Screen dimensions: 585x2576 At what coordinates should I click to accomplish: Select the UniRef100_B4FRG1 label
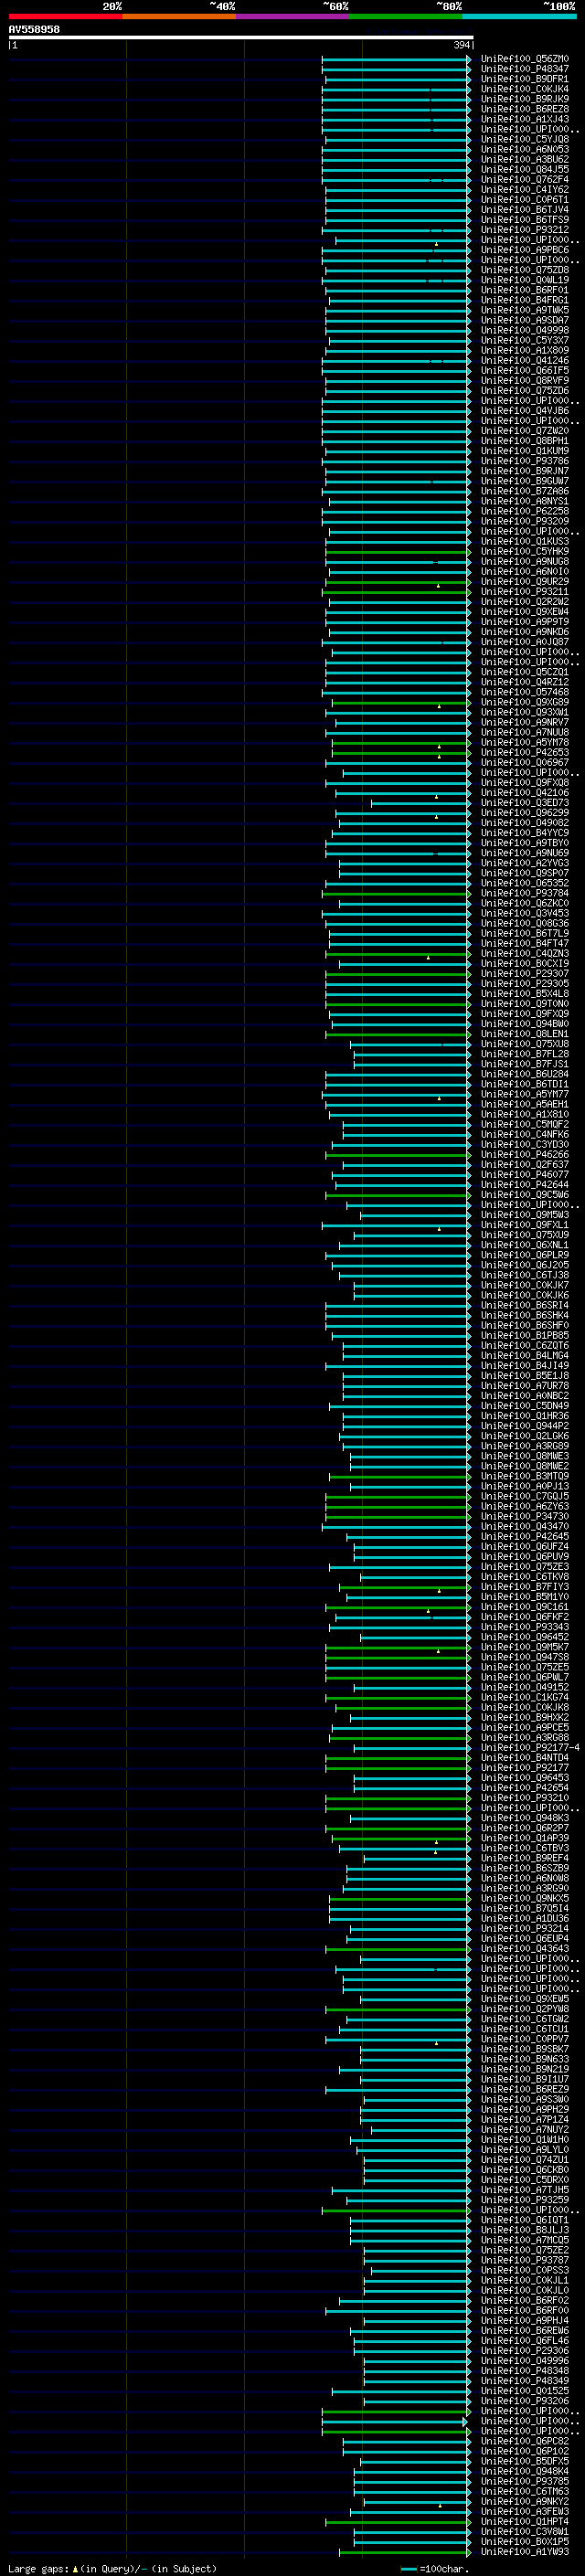click(x=525, y=300)
